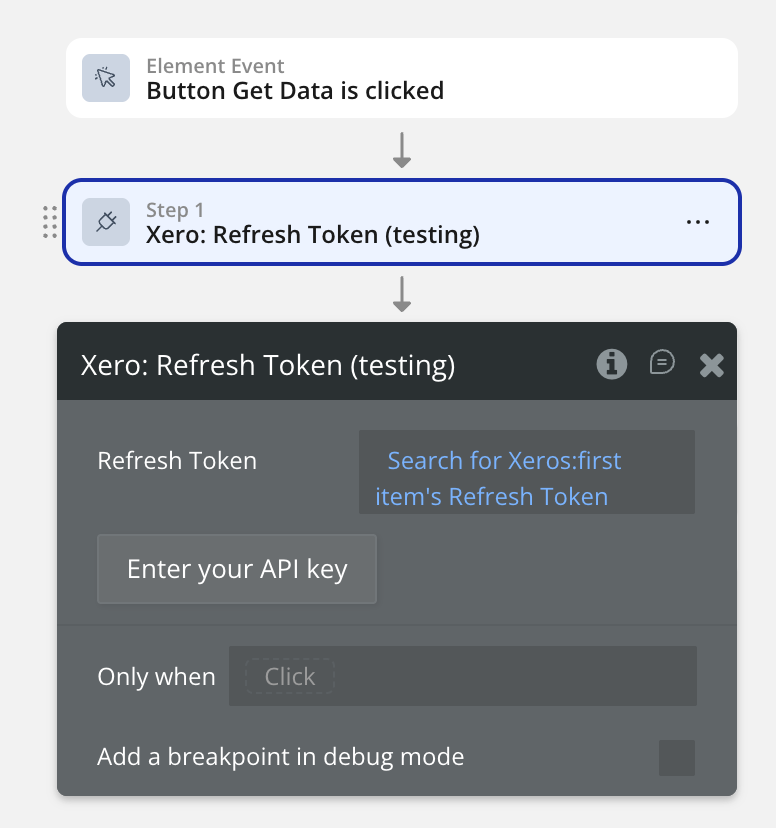Click the "Refresh Token" field label
Screen dimensions: 776x828
[x=177, y=461]
